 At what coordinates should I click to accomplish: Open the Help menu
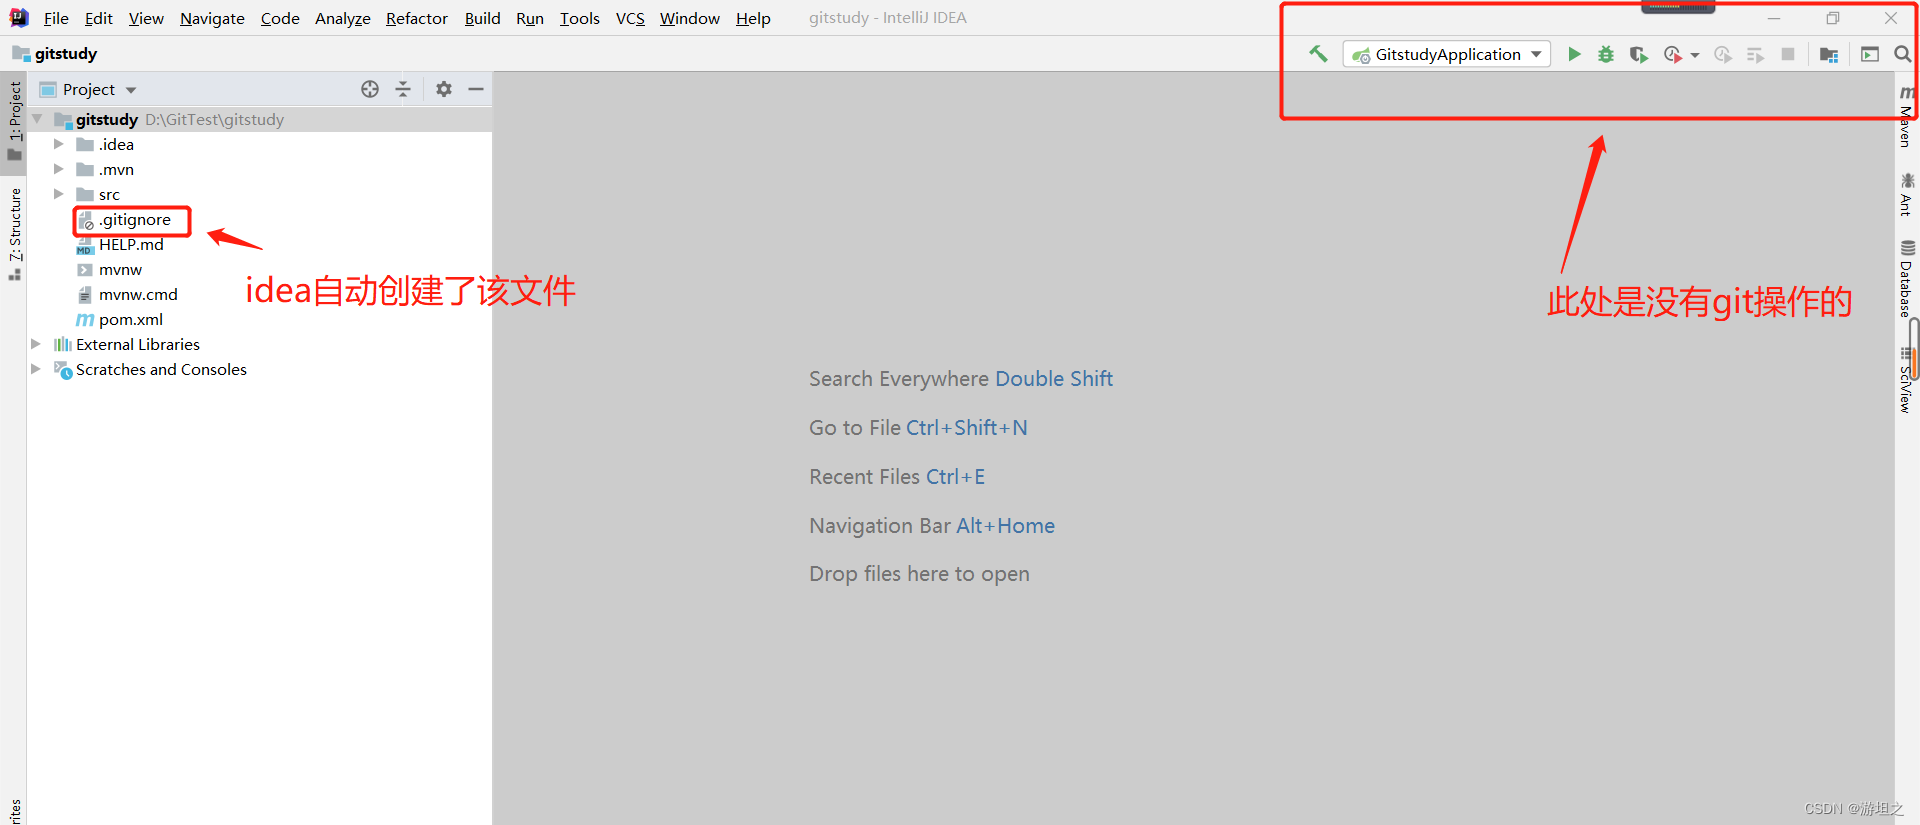(753, 18)
